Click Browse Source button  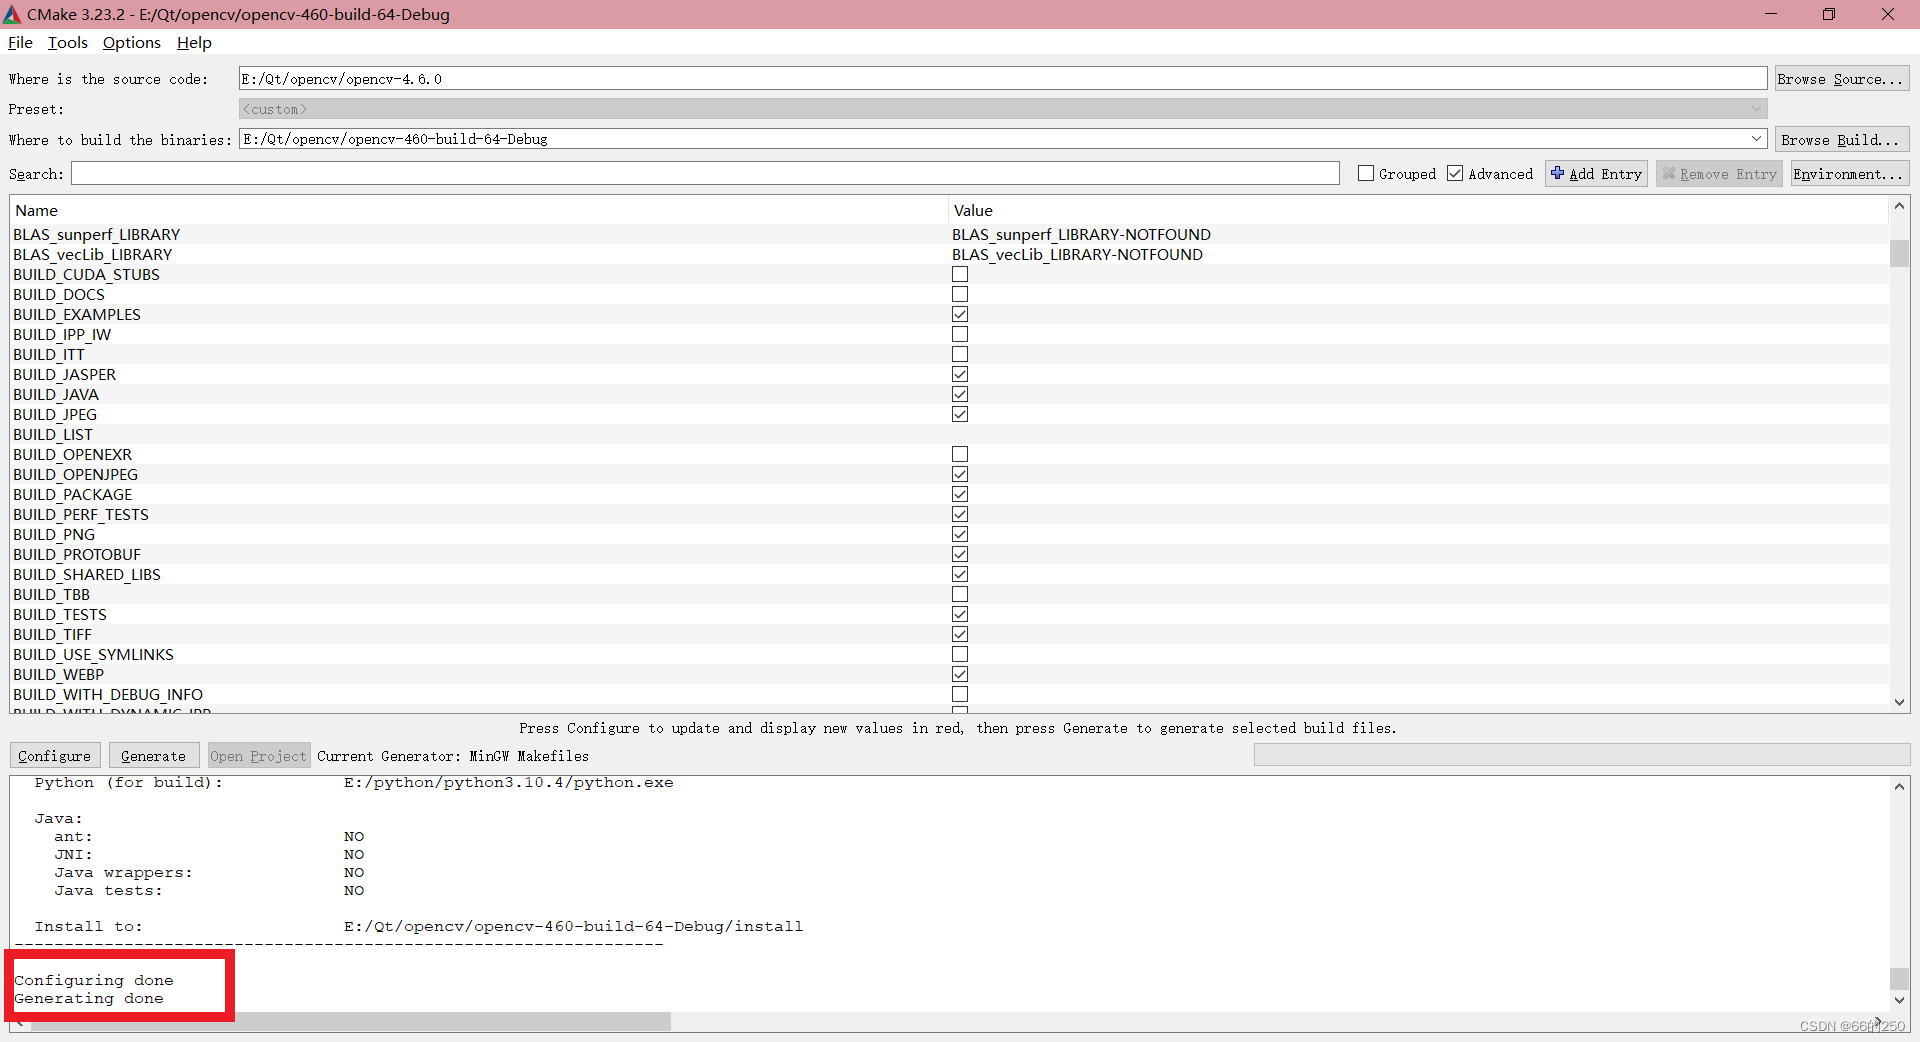click(1841, 79)
